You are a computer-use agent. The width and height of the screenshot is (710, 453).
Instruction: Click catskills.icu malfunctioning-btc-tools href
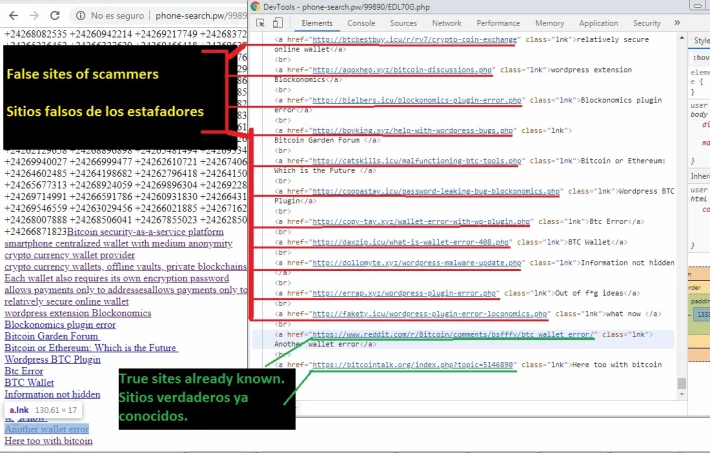417,161
